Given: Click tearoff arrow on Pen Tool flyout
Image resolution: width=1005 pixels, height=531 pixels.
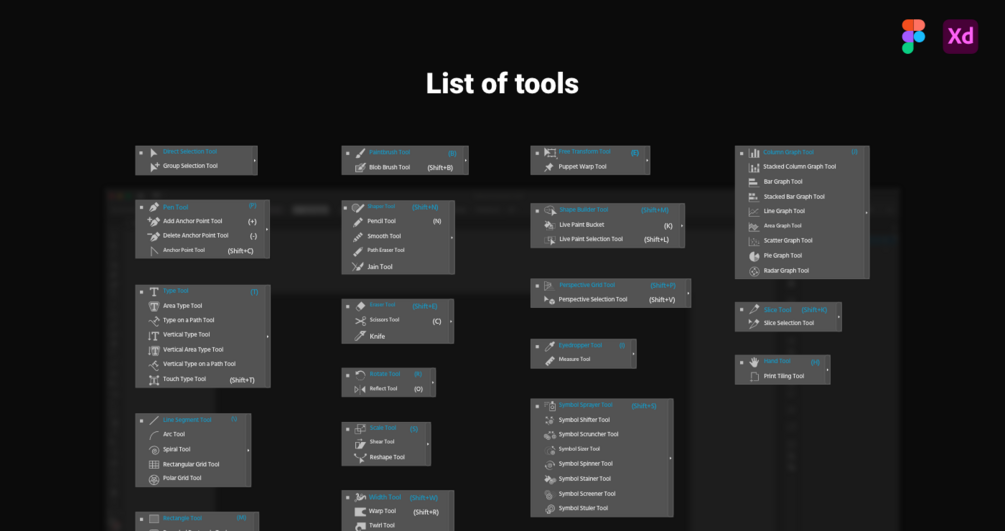Looking at the screenshot, I should [267, 229].
